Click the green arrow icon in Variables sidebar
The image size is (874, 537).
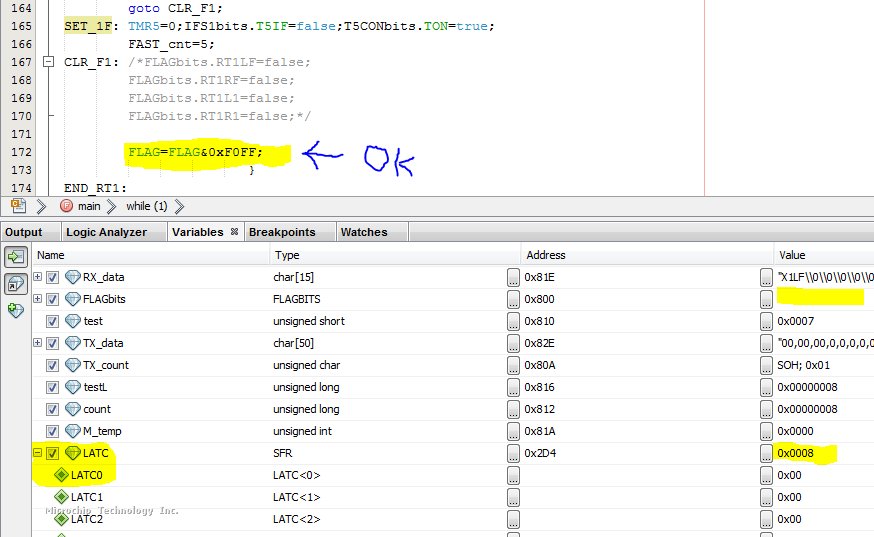pyautogui.click(x=16, y=256)
